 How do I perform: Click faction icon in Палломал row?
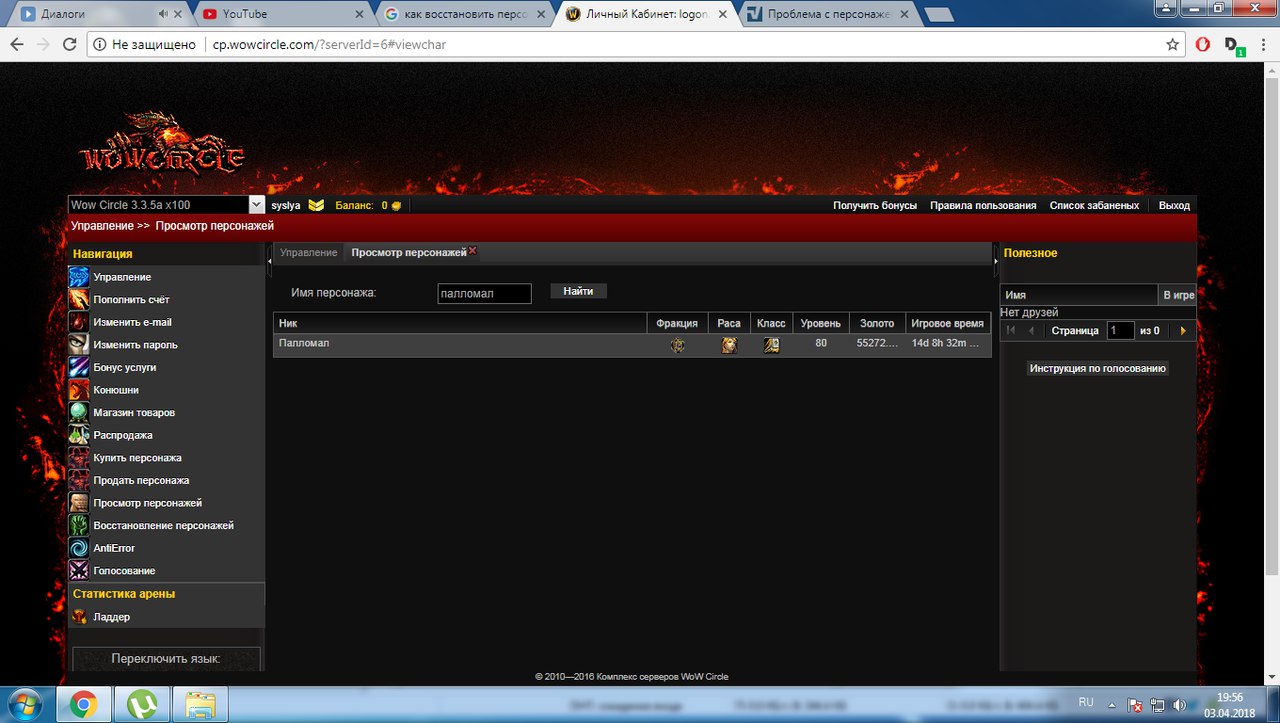pyautogui.click(x=678, y=345)
